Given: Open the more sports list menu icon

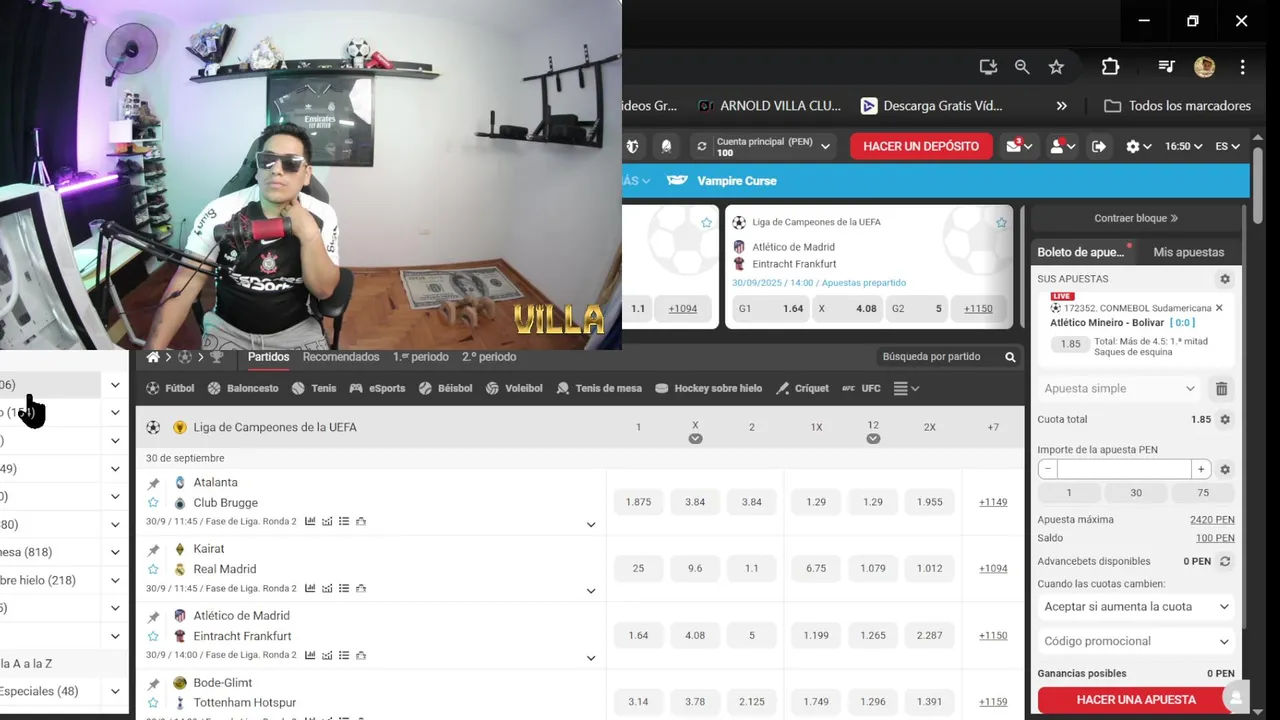Looking at the screenshot, I should (906, 388).
